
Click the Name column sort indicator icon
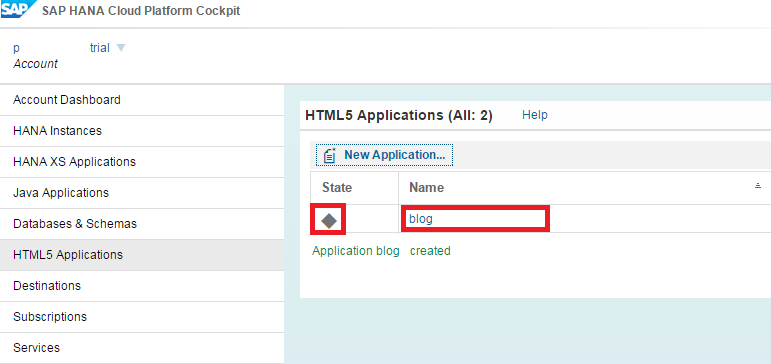pyautogui.click(x=758, y=186)
